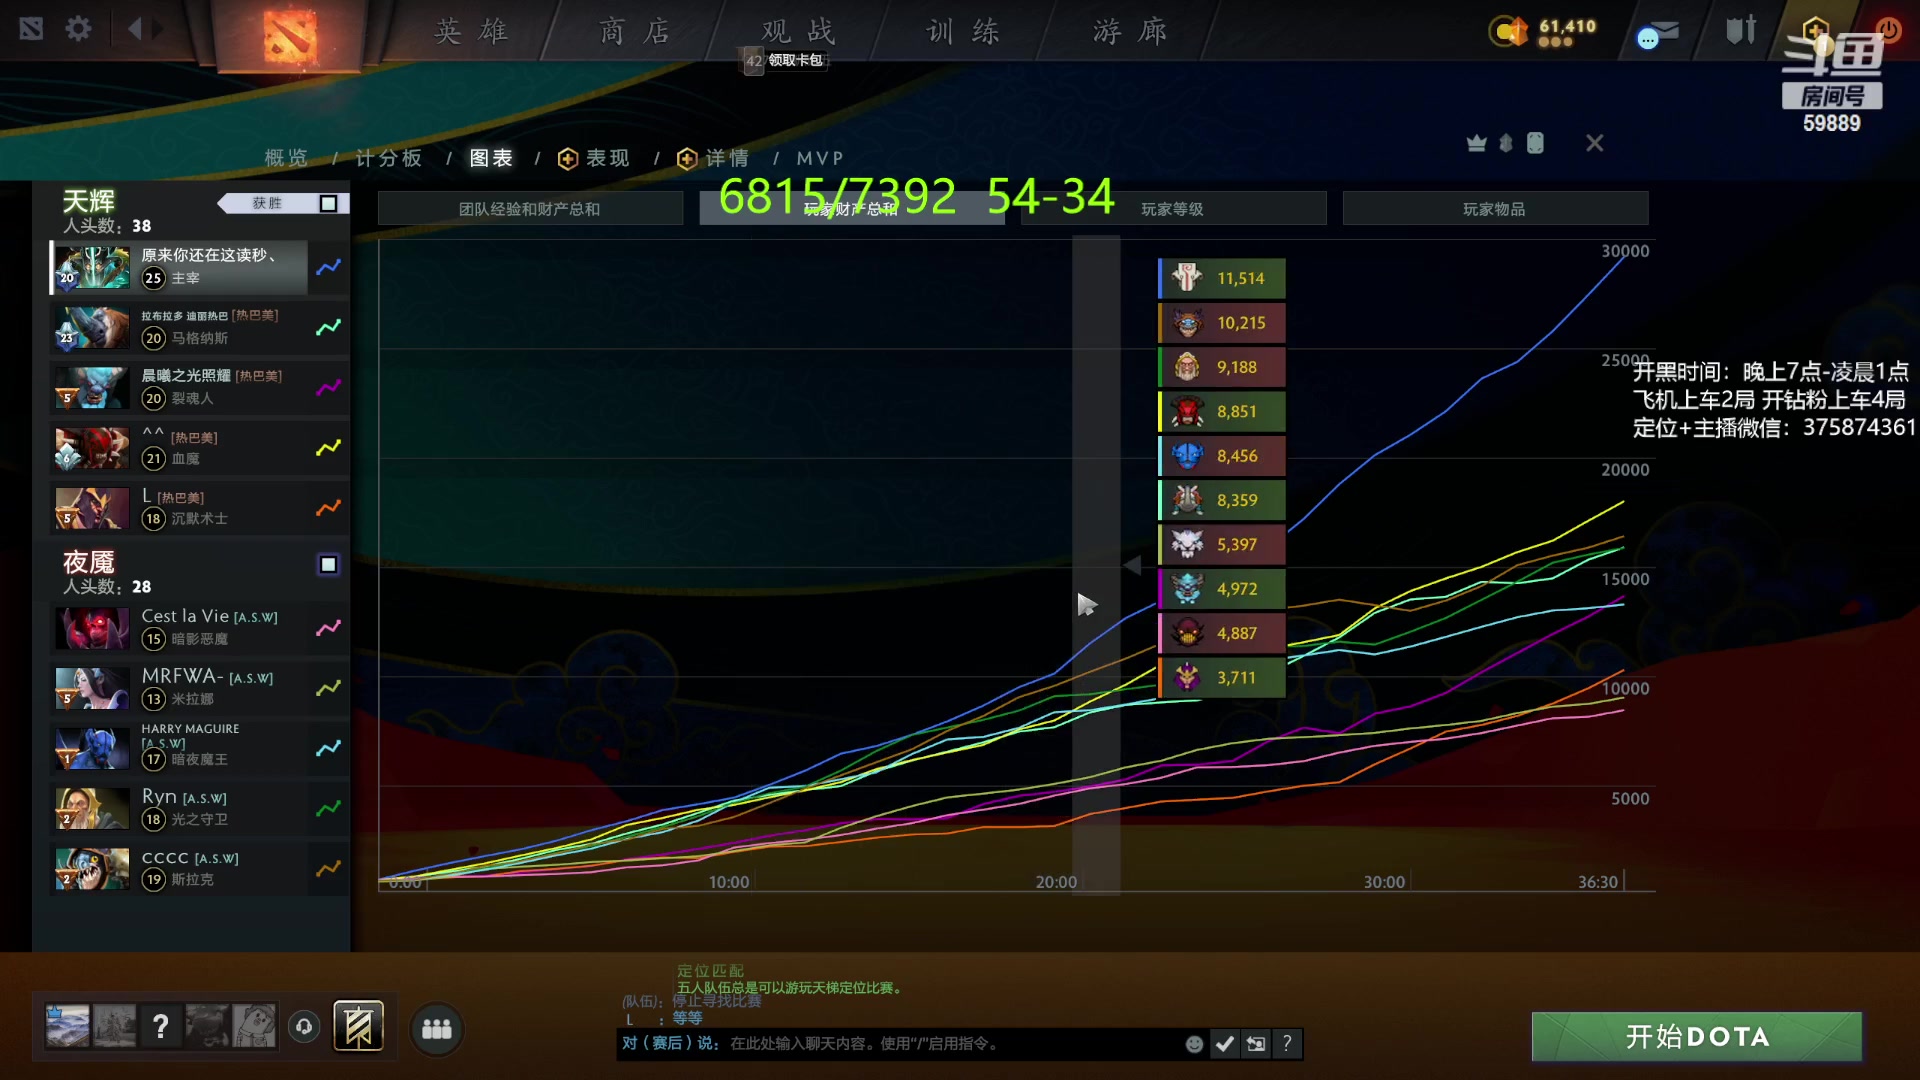Viewport: 1920px width, 1080px height.
Task: Toggle graph line for 裂魂人 player
Action: pyautogui.click(x=329, y=387)
